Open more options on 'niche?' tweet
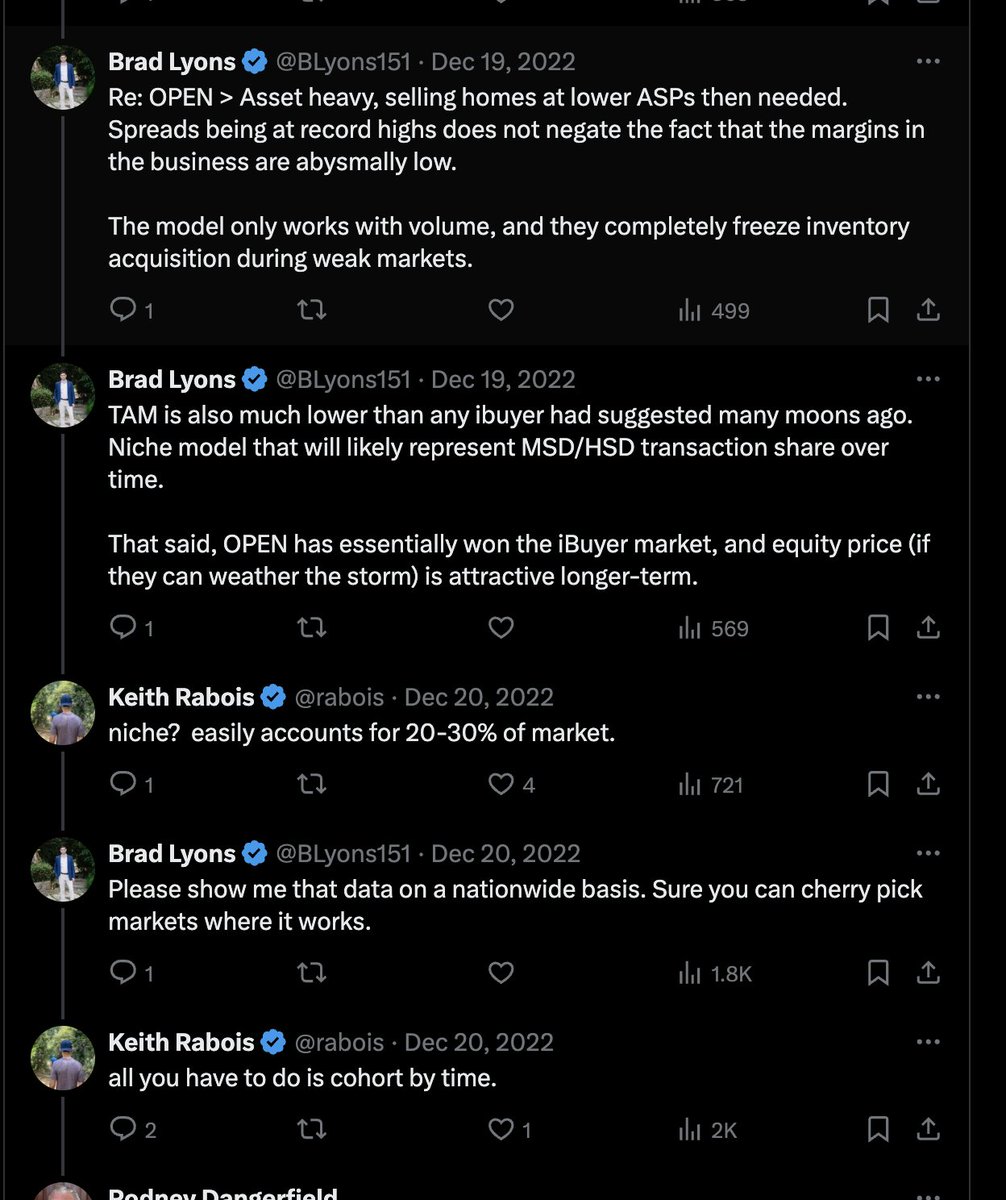Image resolution: width=1006 pixels, height=1200 pixels. (928, 697)
